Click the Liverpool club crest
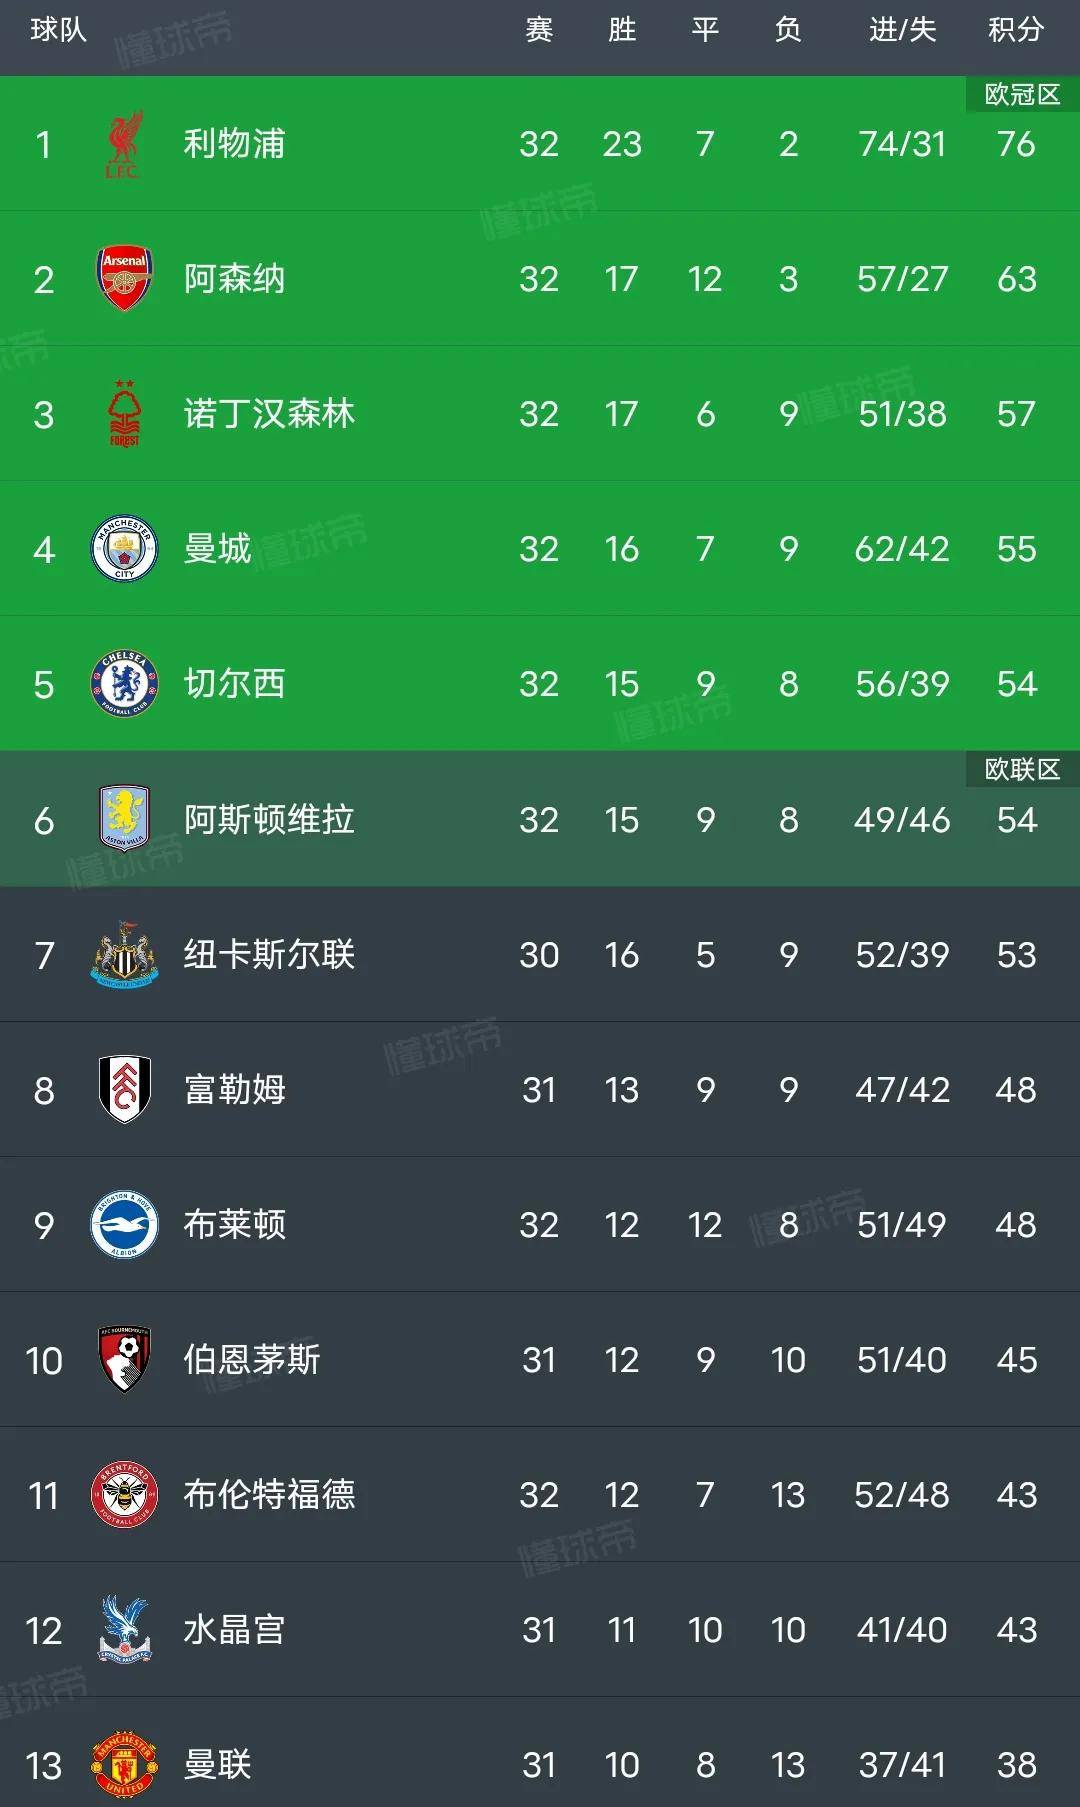 [124, 144]
